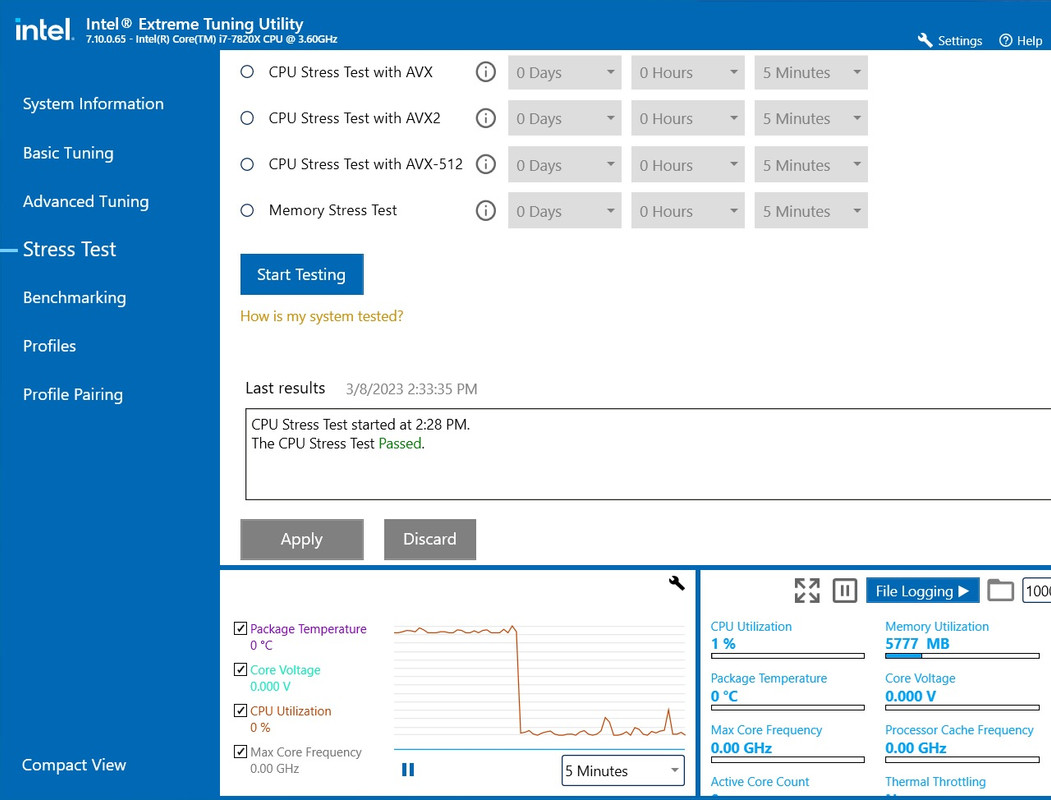Image resolution: width=1051 pixels, height=800 pixels.
Task: Click the CPU Utilization meter bar
Action: 788,656
